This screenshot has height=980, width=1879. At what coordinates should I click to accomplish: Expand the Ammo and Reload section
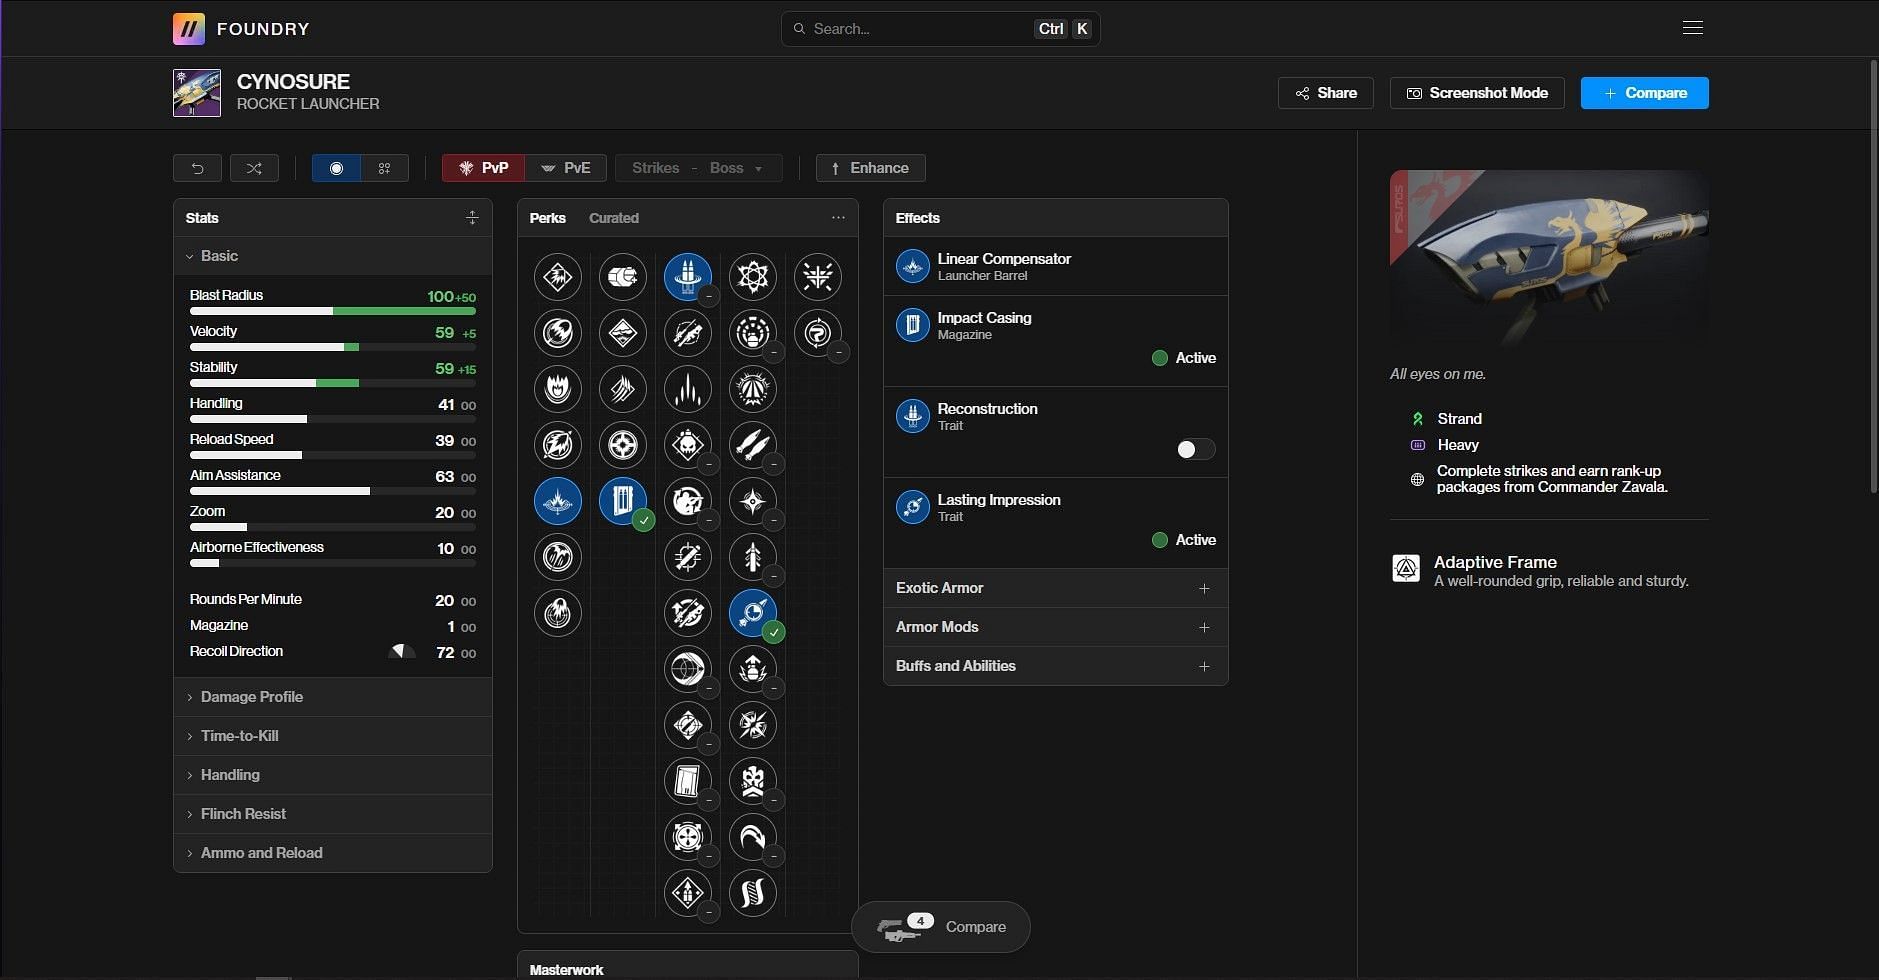click(x=333, y=853)
